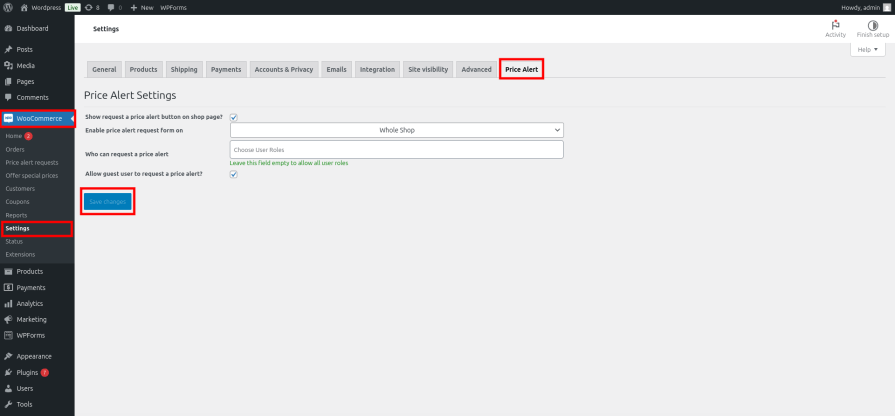The image size is (895, 416).
Task: Go to the Customers submenu
Action: pyautogui.click(x=20, y=189)
